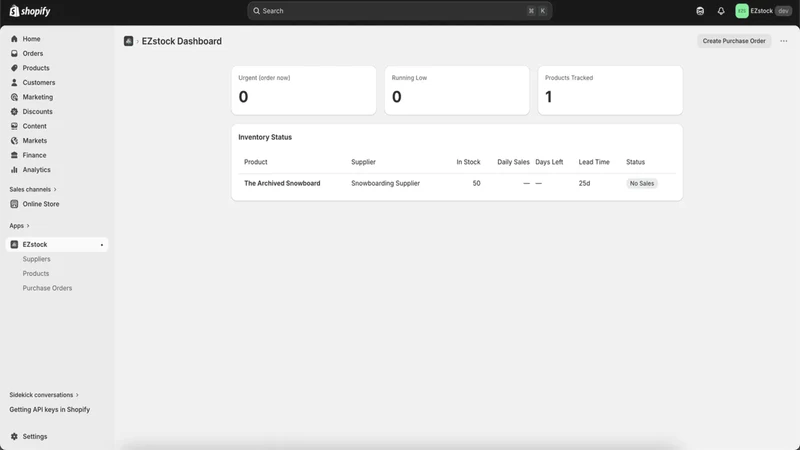Open EZstock Suppliers subpage
Screen dimensions: 800x450
(36, 259)
